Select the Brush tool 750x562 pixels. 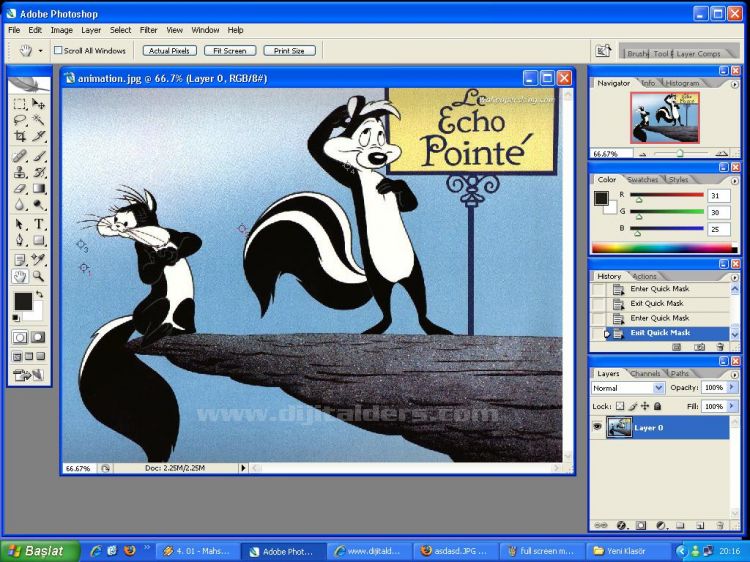click(x=38, y=155)
